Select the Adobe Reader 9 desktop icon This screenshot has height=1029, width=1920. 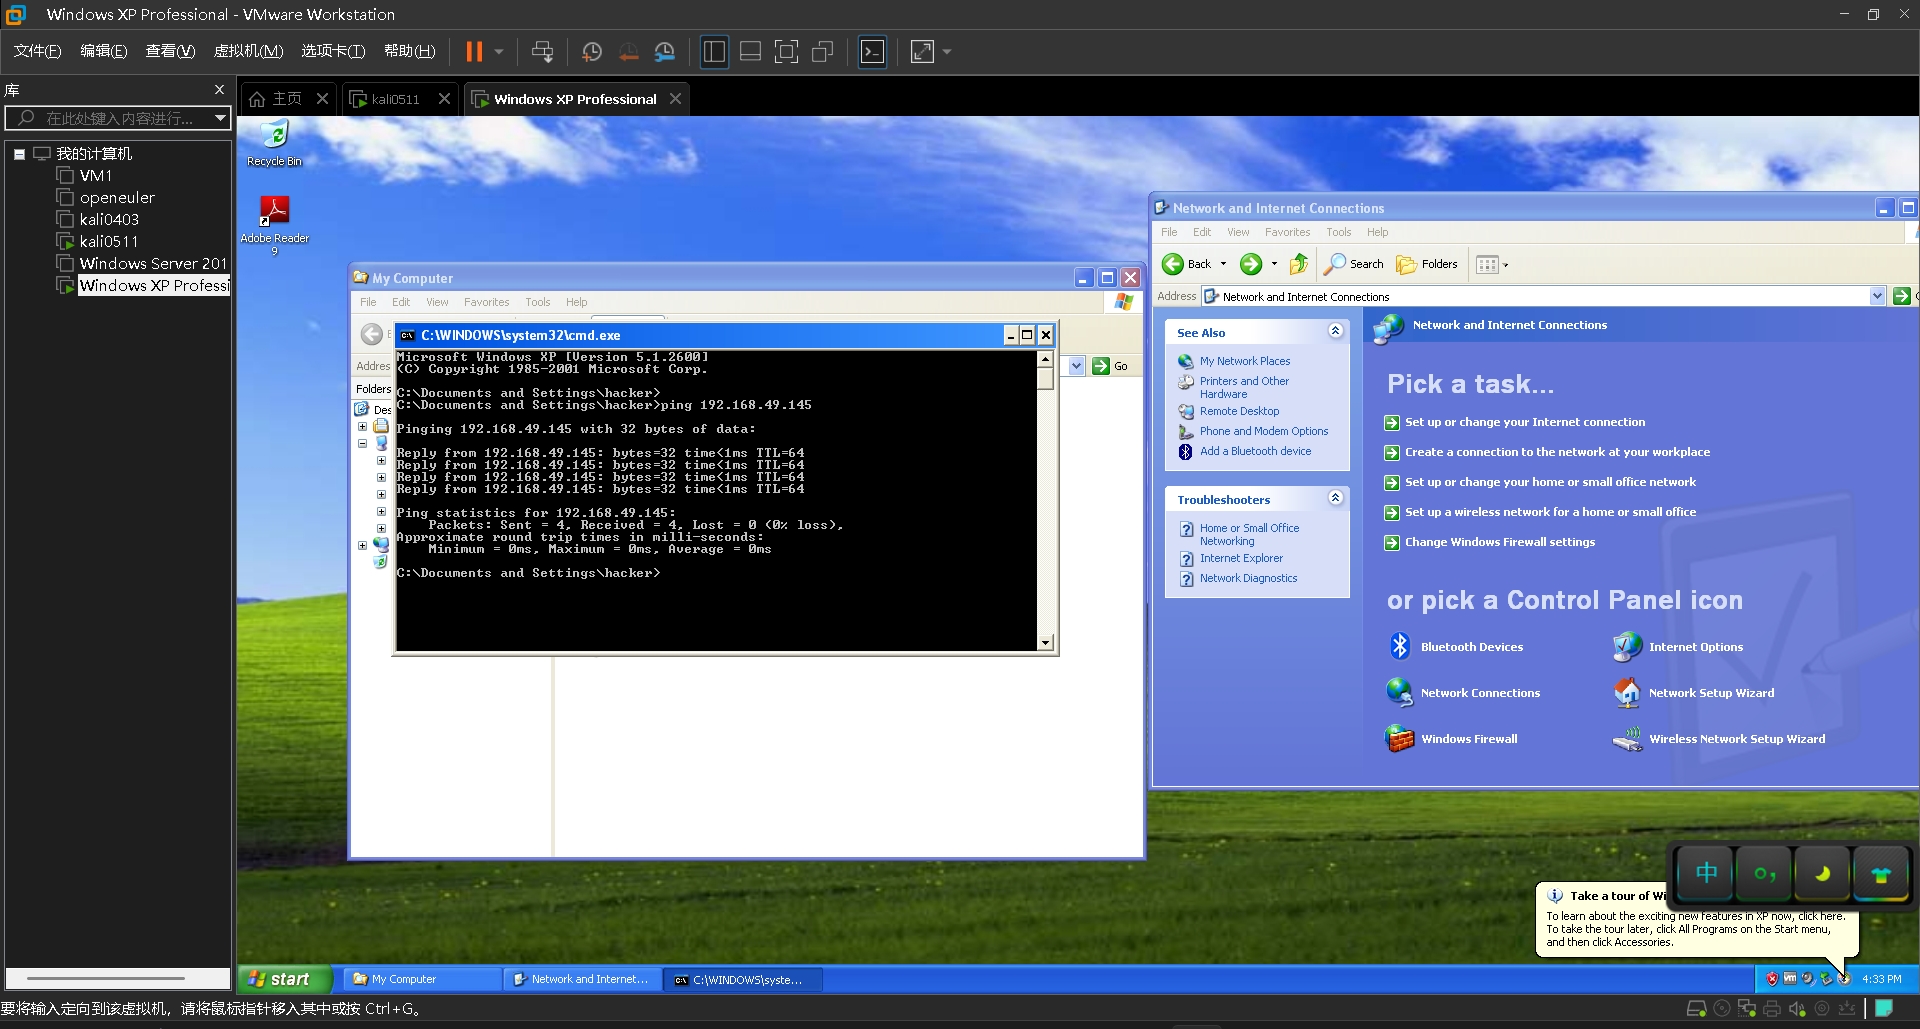point(274,226)
